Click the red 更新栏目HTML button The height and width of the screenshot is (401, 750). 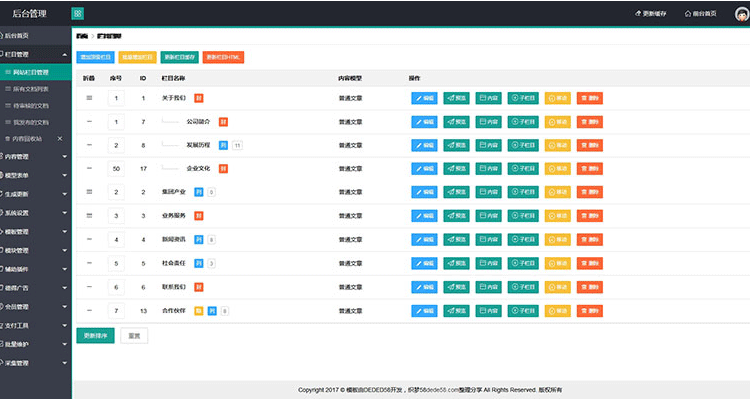[223, 57]
